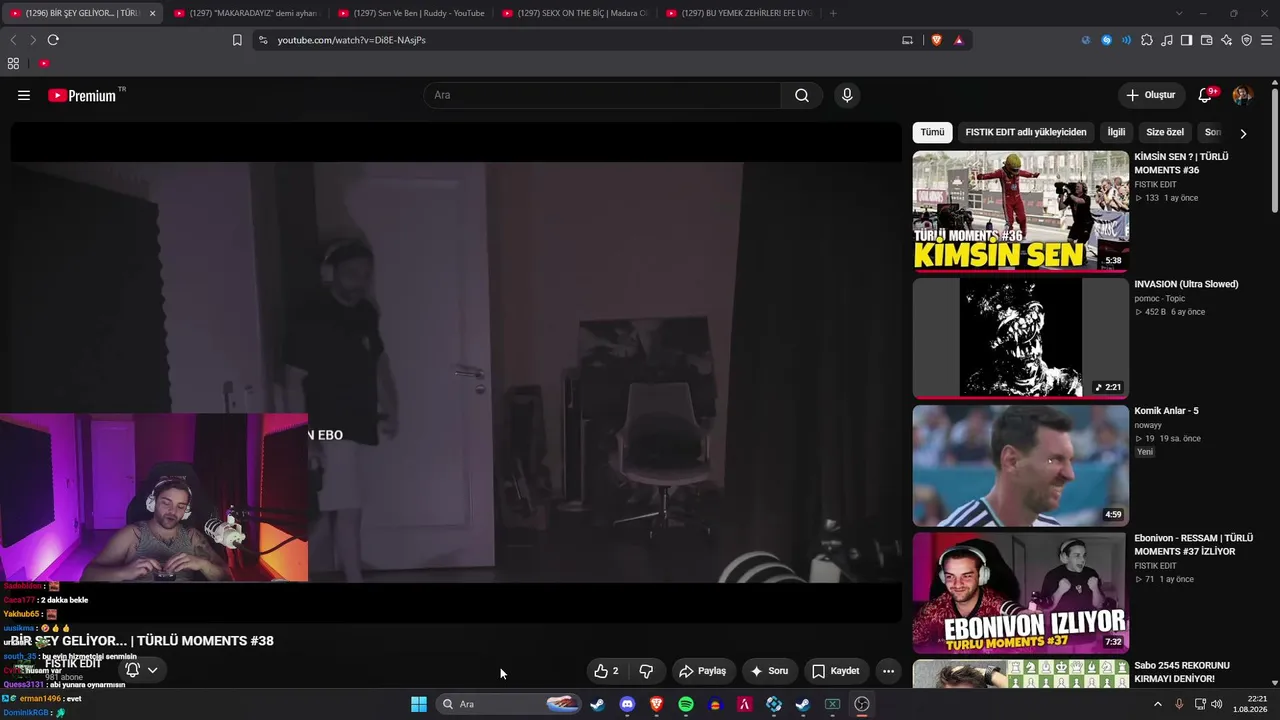Expand subscription notification options chevron
Image resolution: width=1280 pixels, height=720 pixels.
click(152, 670)
